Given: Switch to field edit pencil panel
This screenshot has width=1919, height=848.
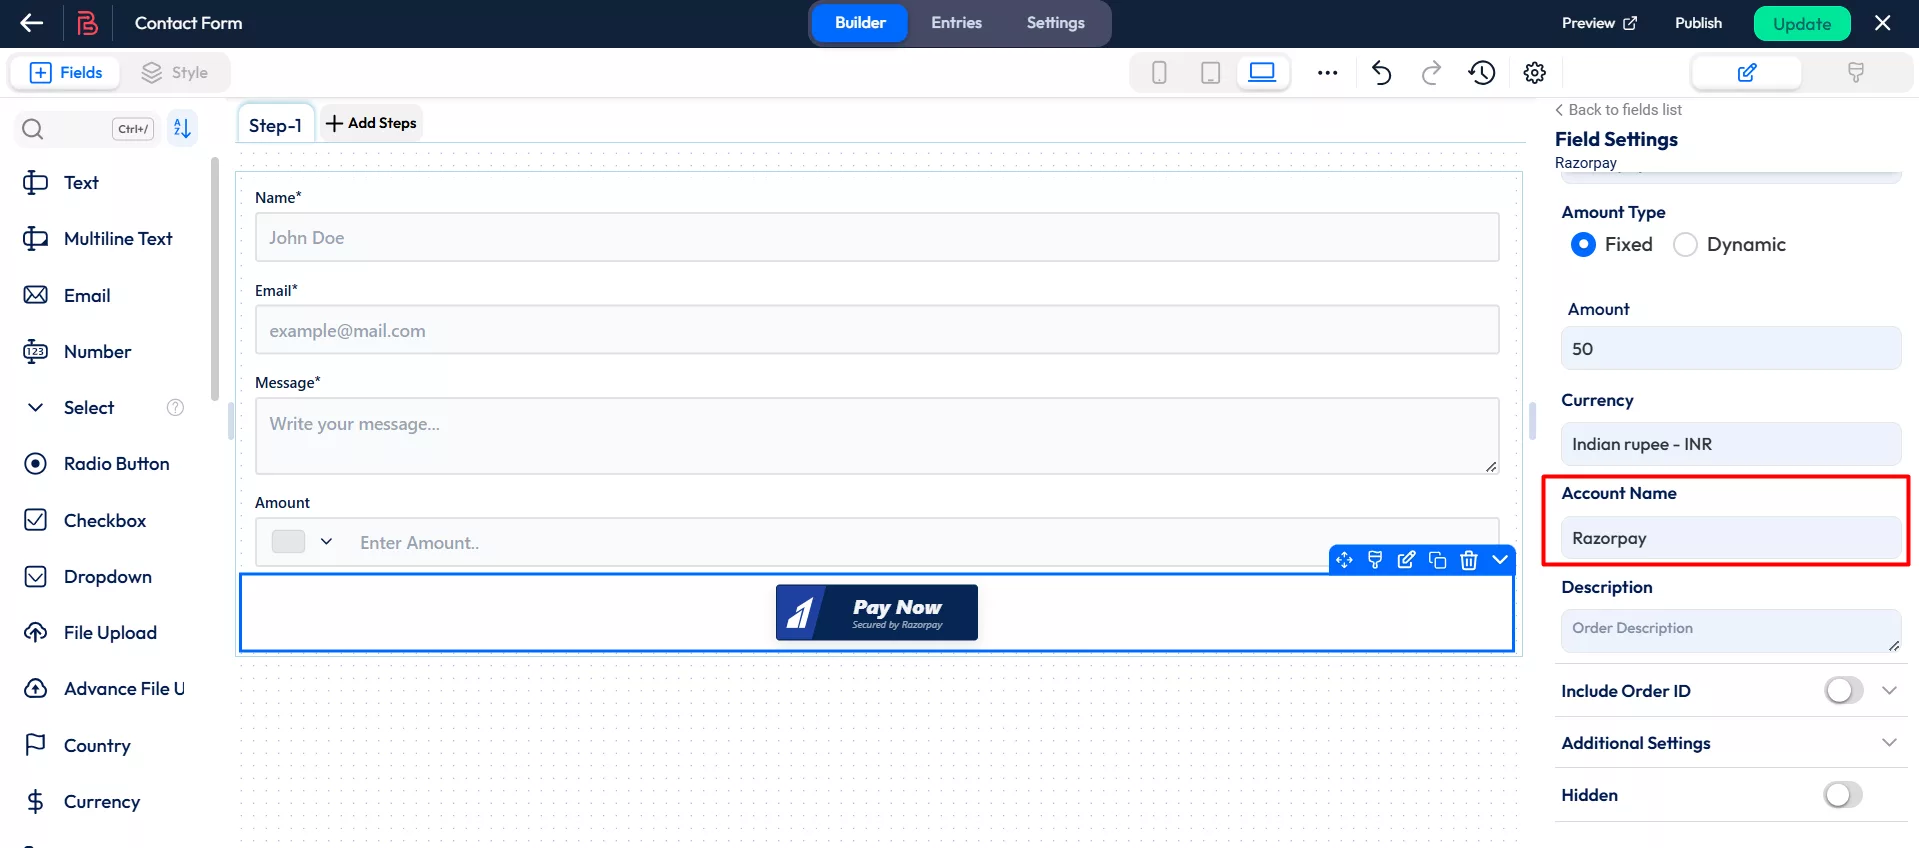Looking at the screenshot, I should tap(1747, 73).
